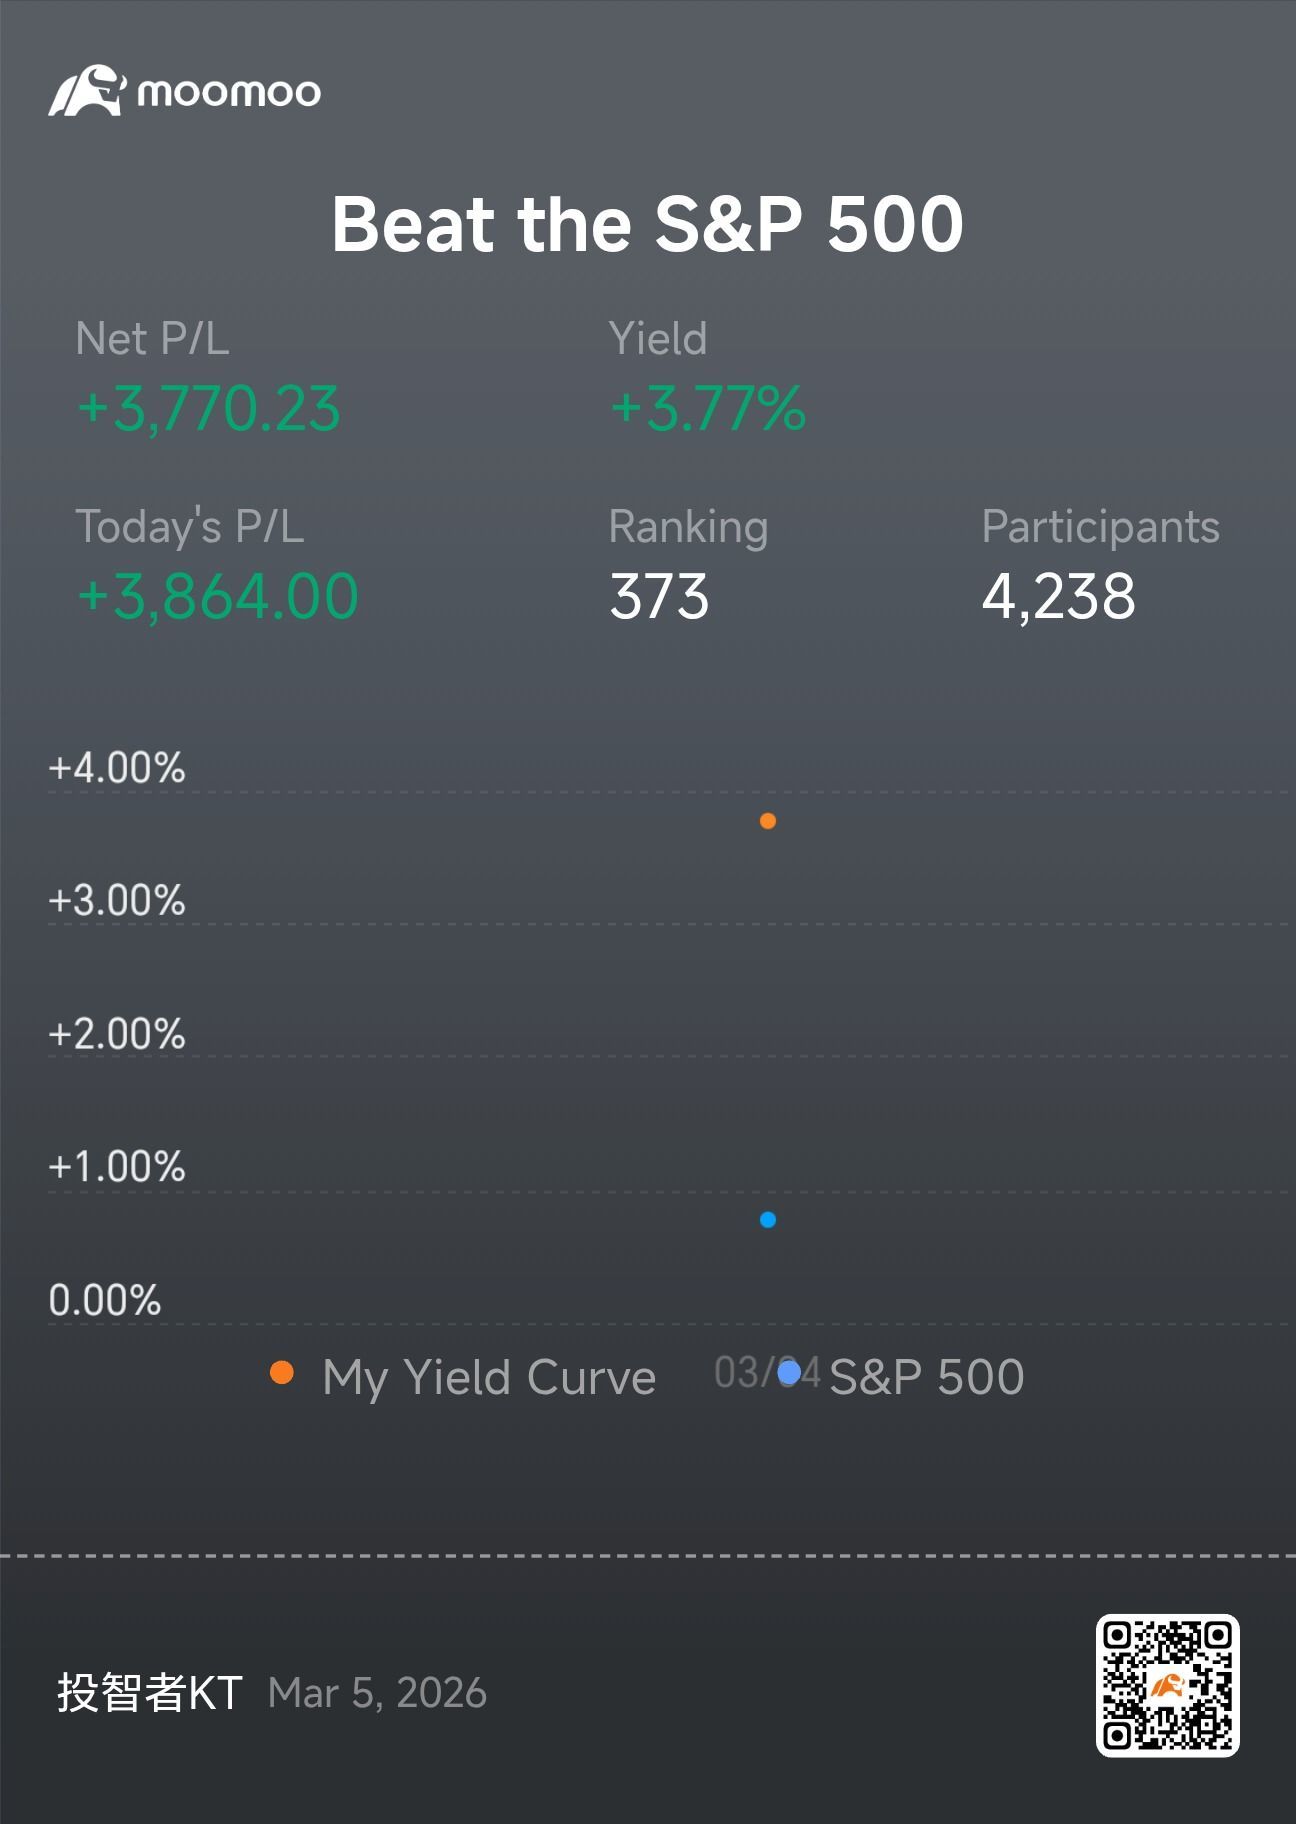This screenshot has width=1296, height=1824.
Task: Click the Participants count 4,238
Action: tap(1059, 597)
